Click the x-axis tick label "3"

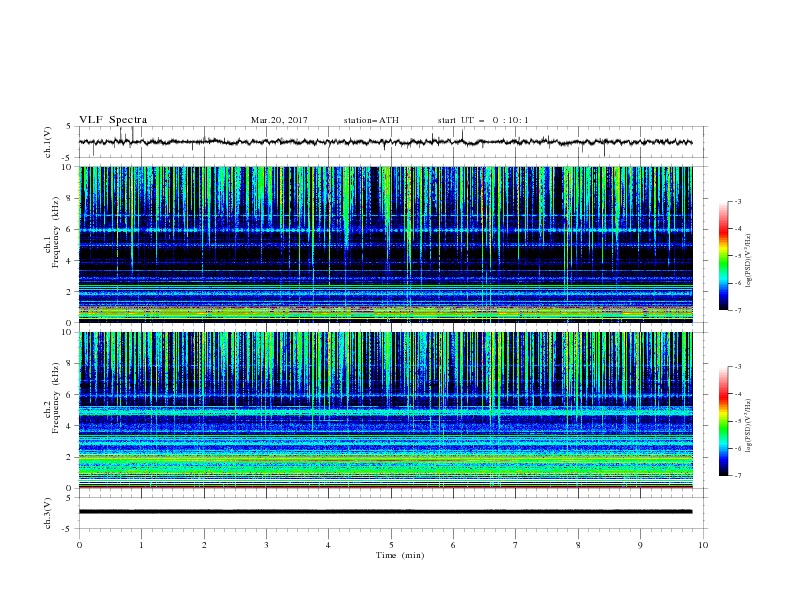pyautogui.click(x=266, y=545)
